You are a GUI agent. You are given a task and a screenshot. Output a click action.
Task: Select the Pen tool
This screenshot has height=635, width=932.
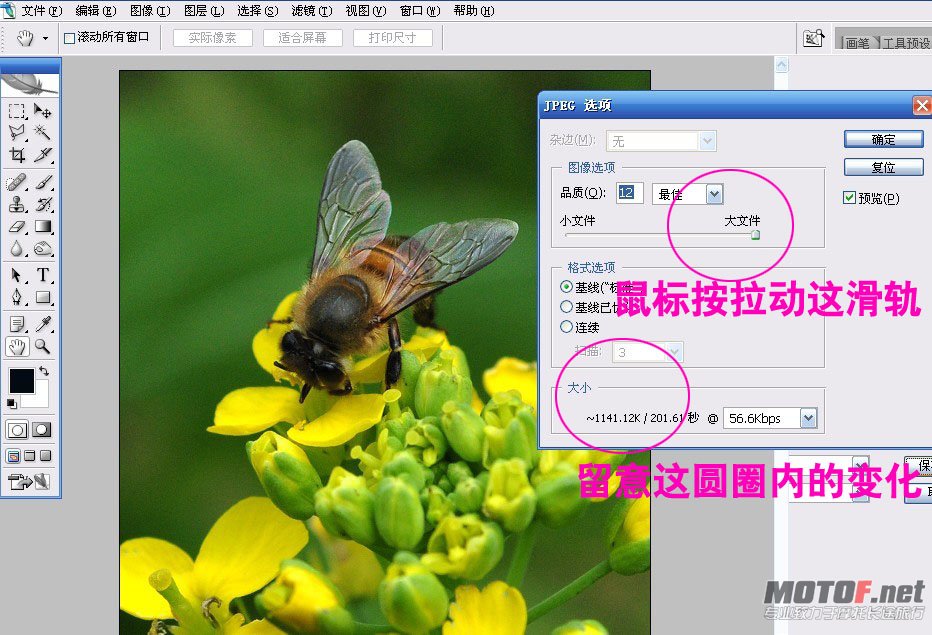[x=17, y=297]
